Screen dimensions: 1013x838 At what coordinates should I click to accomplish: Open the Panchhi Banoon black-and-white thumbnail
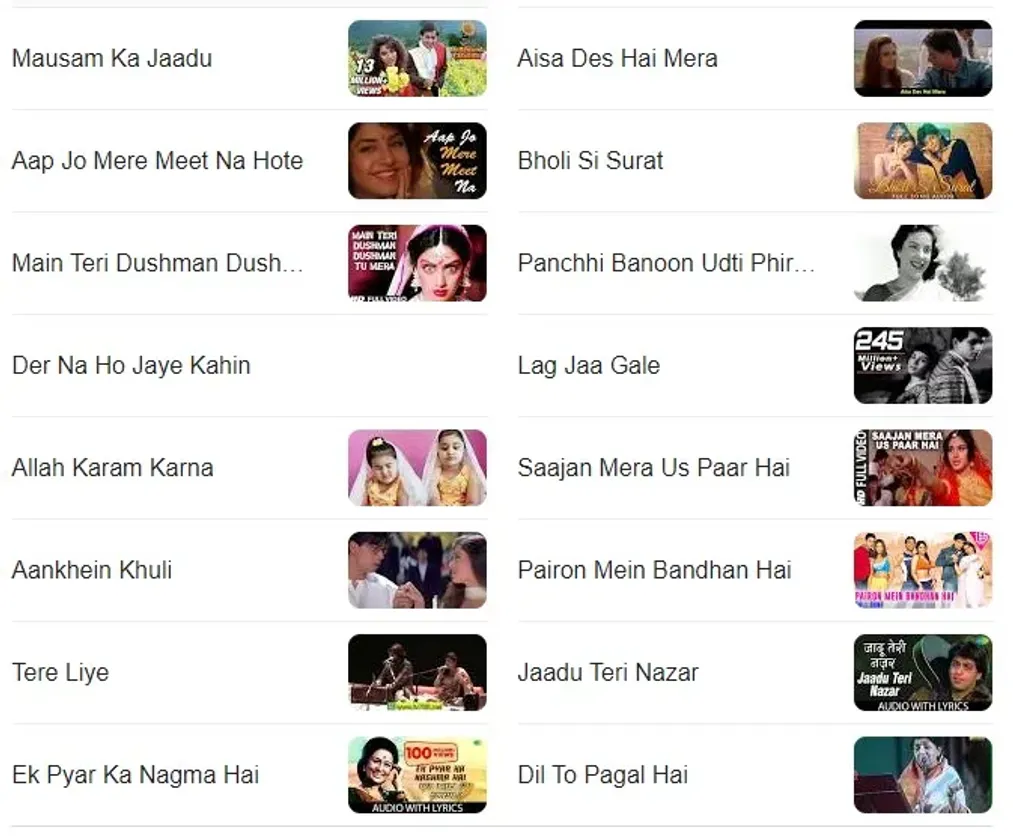click(x=923, y=263)
